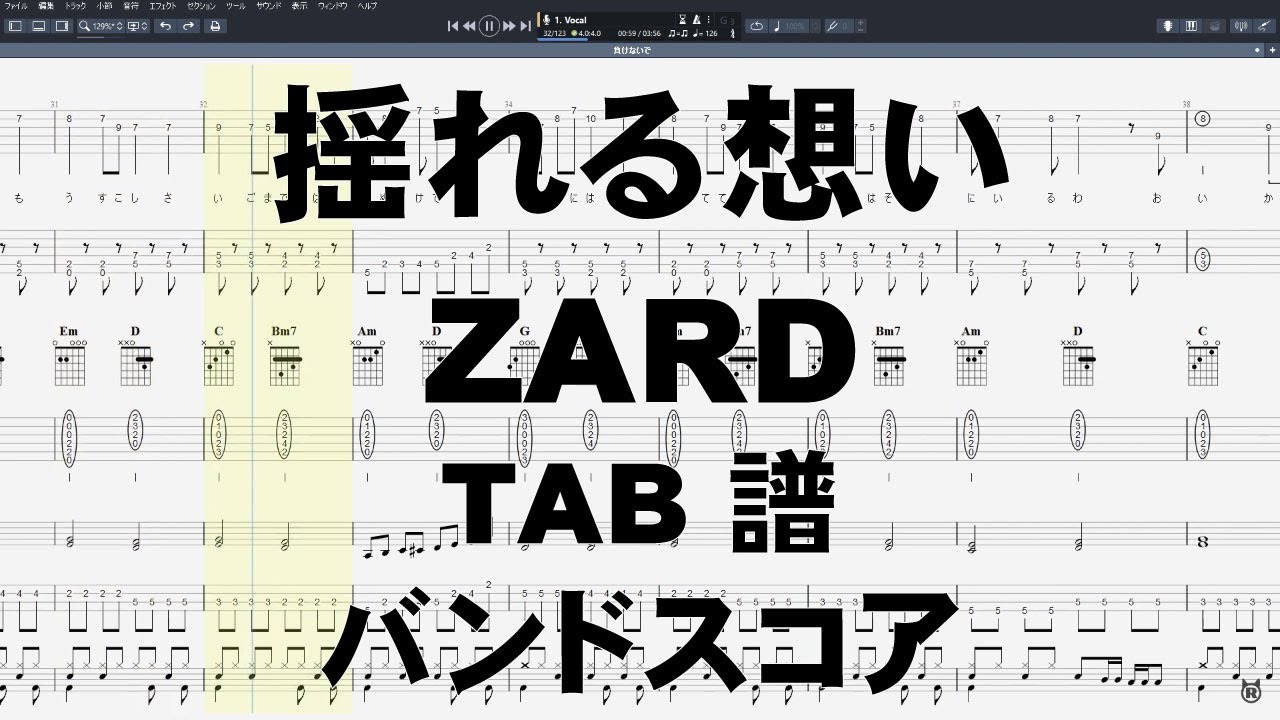Click the tempo 126 display
Screen dimensions: 1280x720
[706, 34]
